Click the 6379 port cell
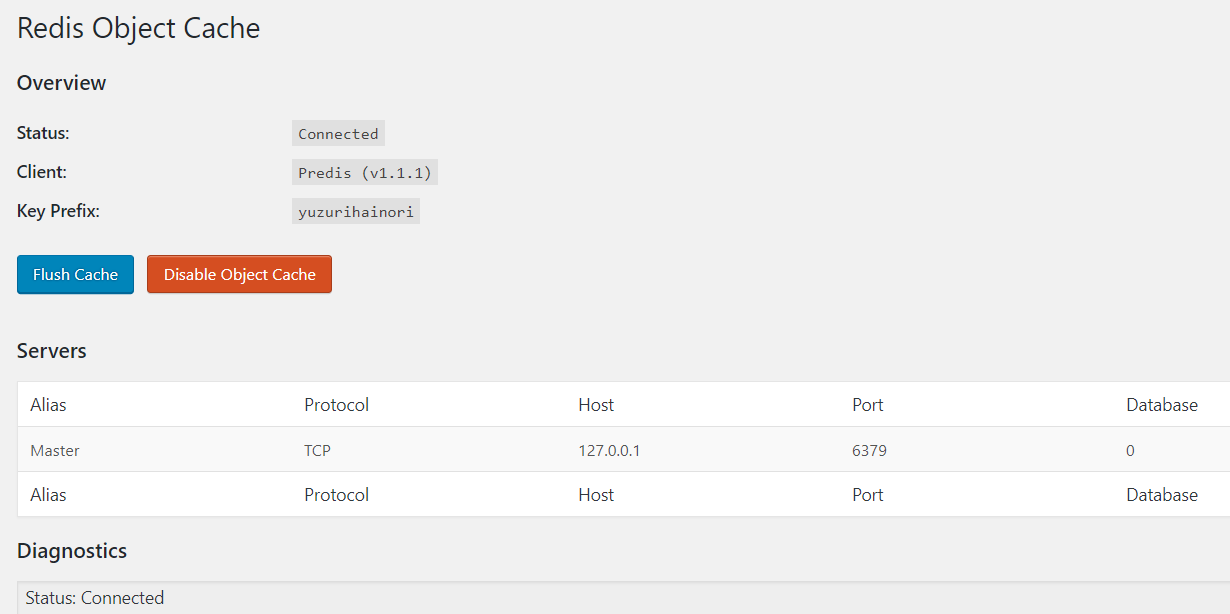The height and width of the screenshot is (614, 1230). click(869, 451)
